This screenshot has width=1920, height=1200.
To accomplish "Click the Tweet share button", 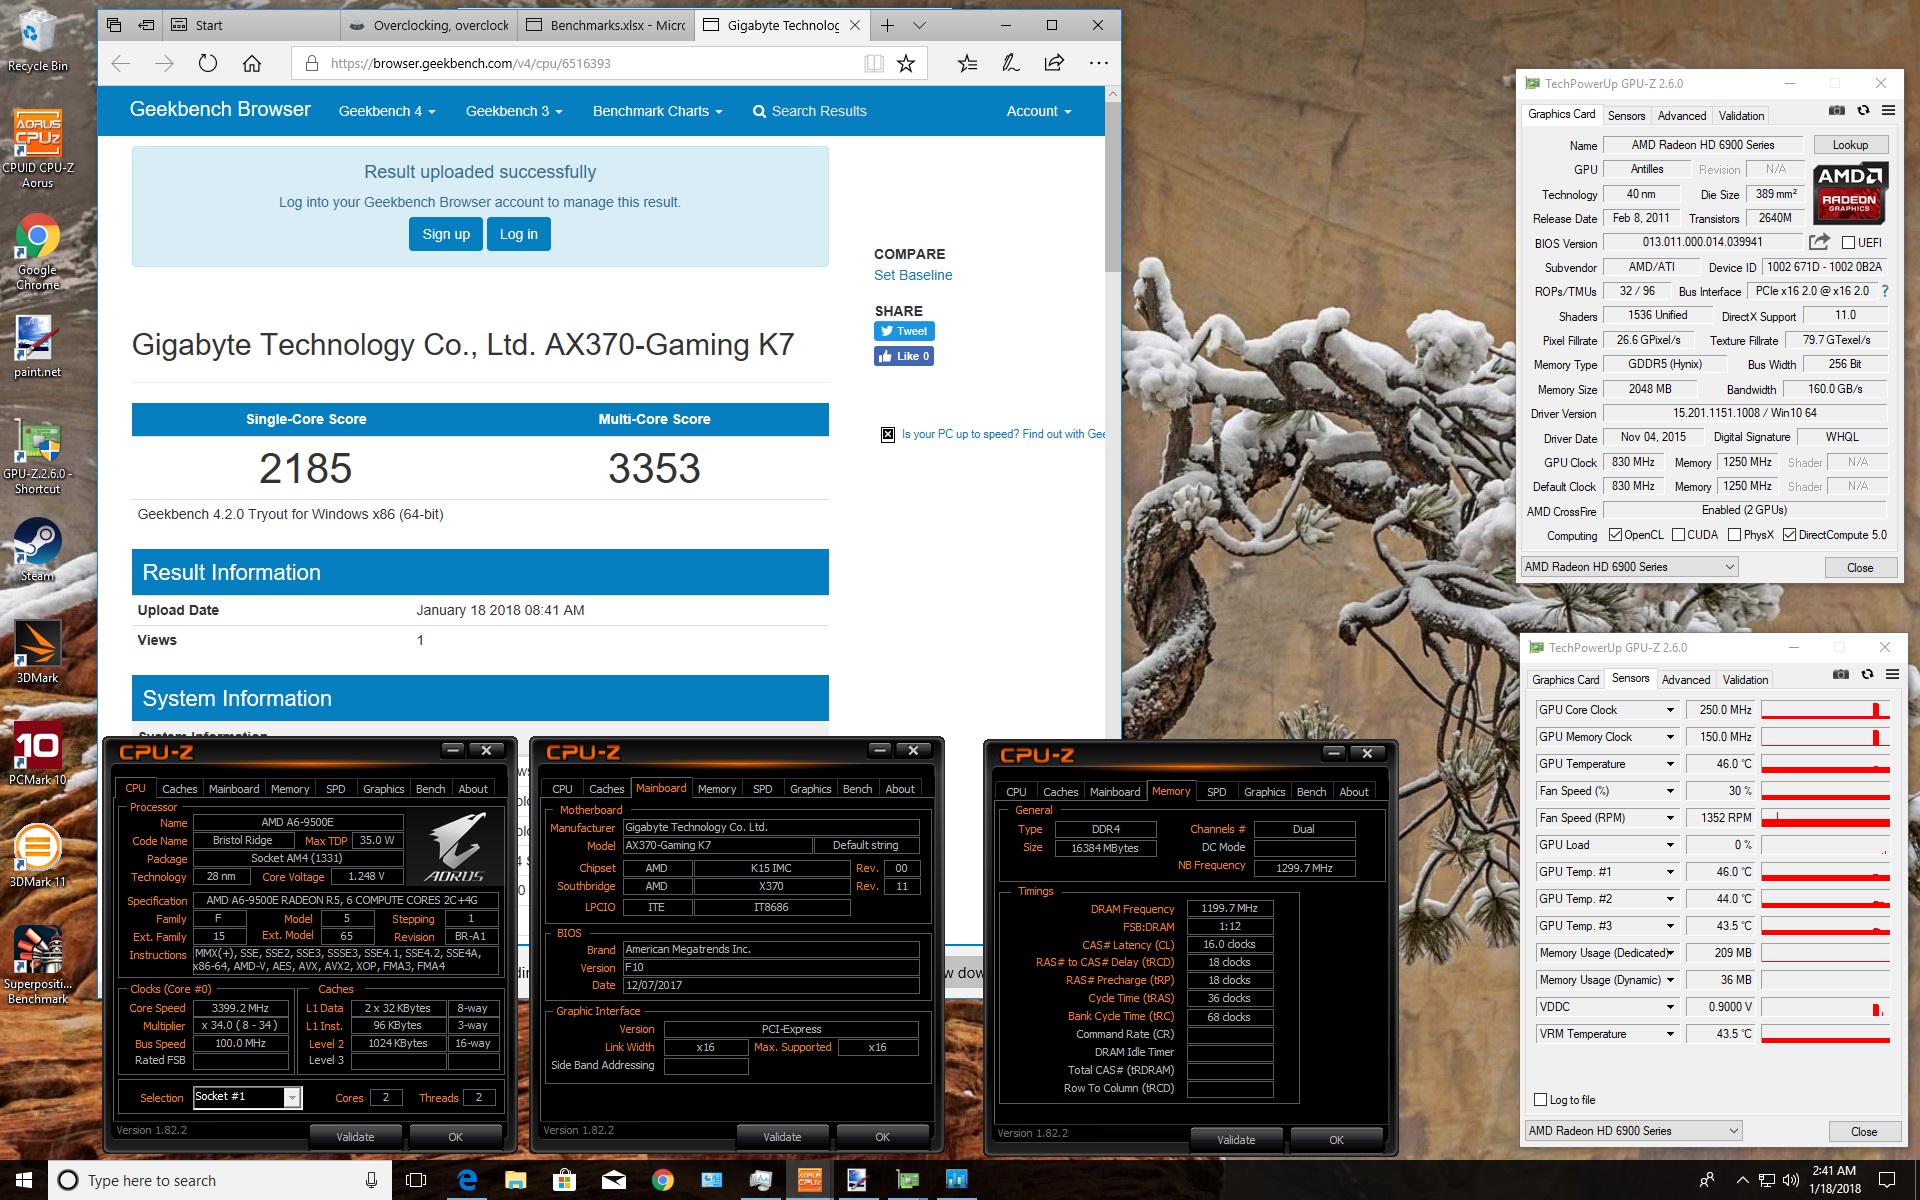I will tap(904, 331).
